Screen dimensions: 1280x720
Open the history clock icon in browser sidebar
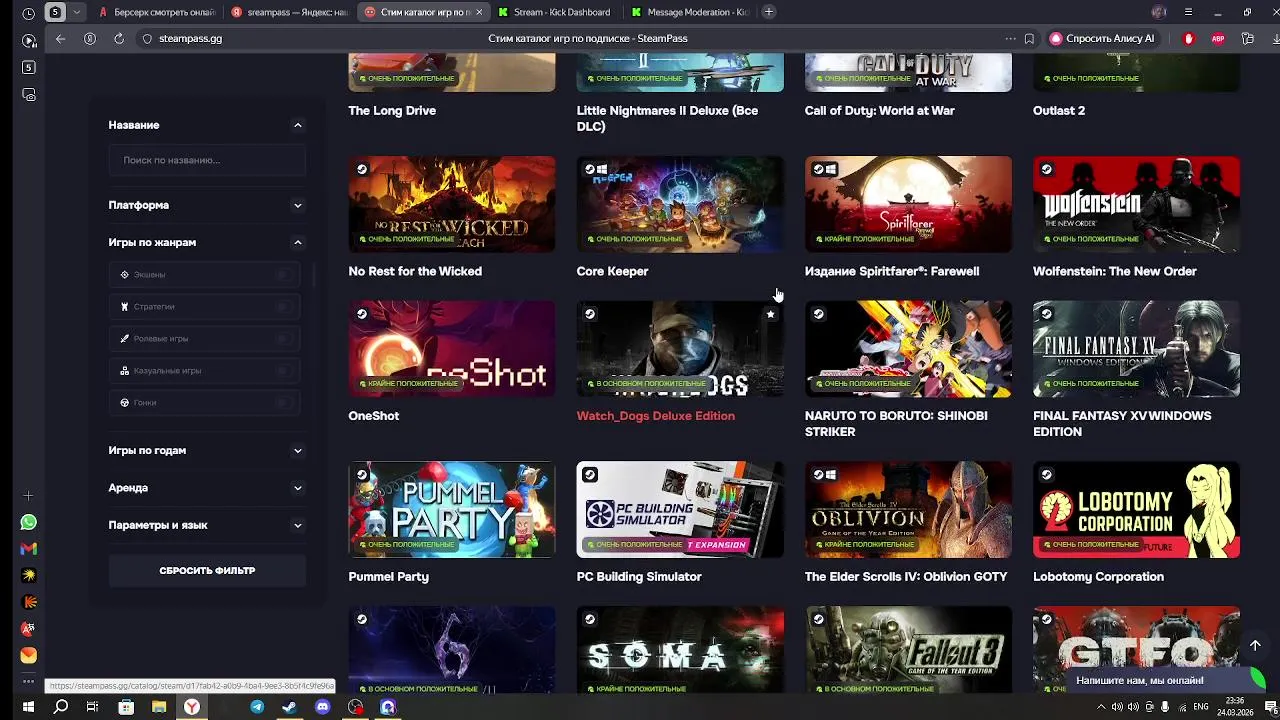(28, 13)
